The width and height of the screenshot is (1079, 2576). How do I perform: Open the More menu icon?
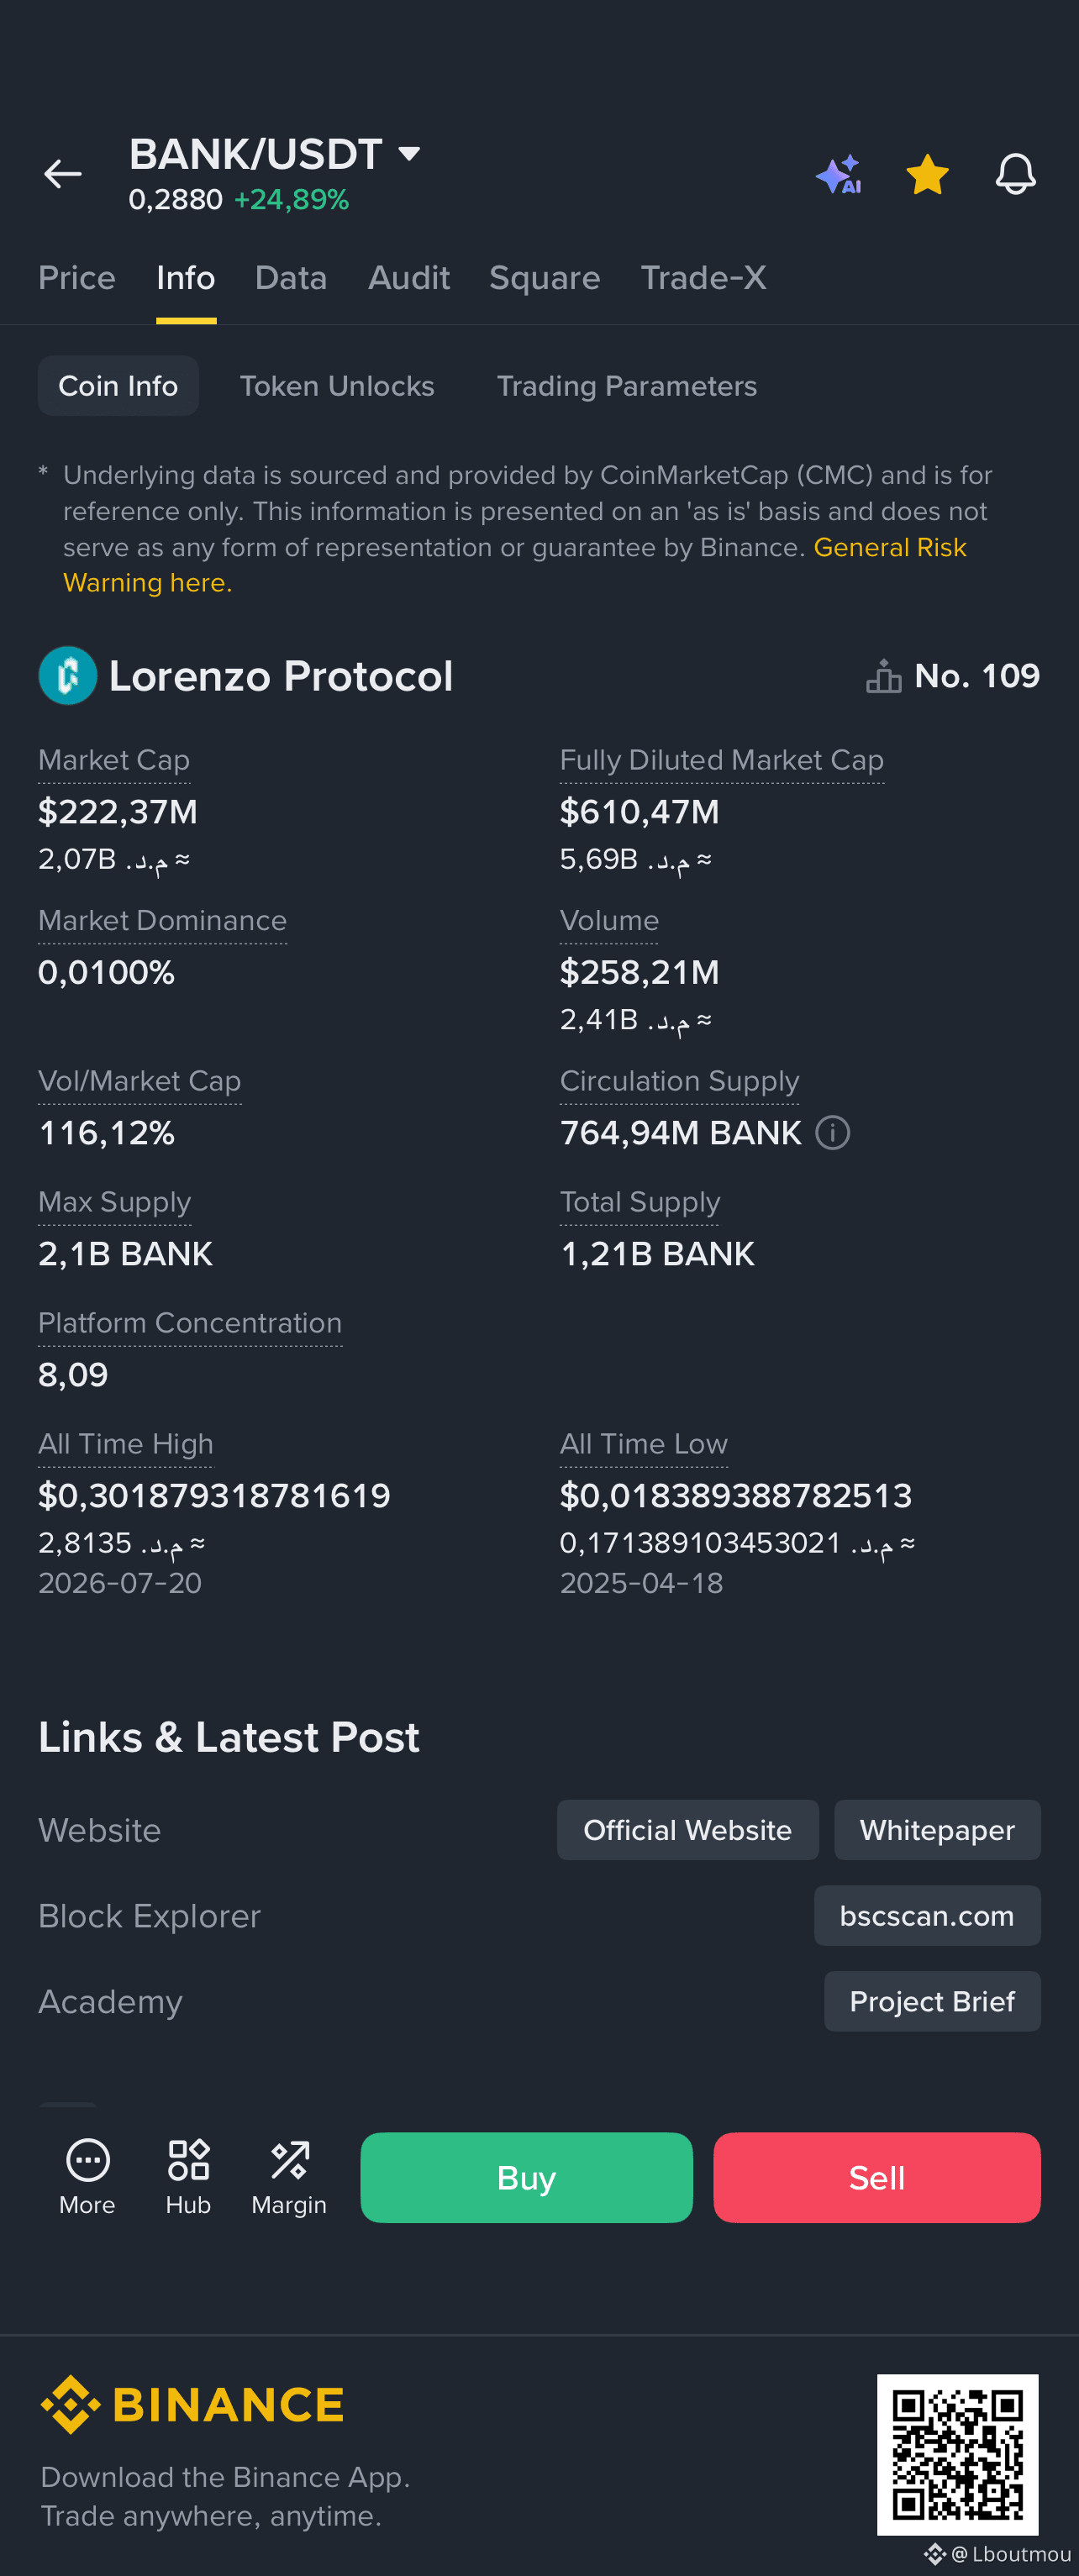click(87, 2160)
